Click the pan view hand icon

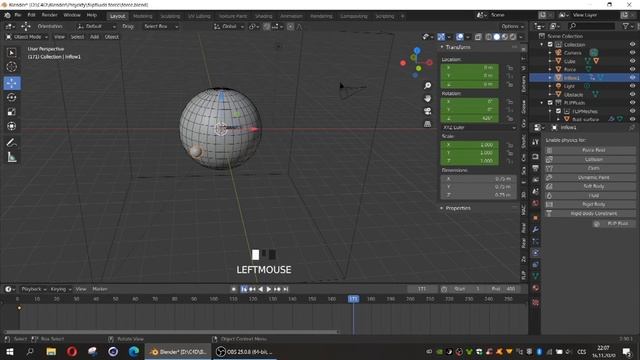click(427, 98)
